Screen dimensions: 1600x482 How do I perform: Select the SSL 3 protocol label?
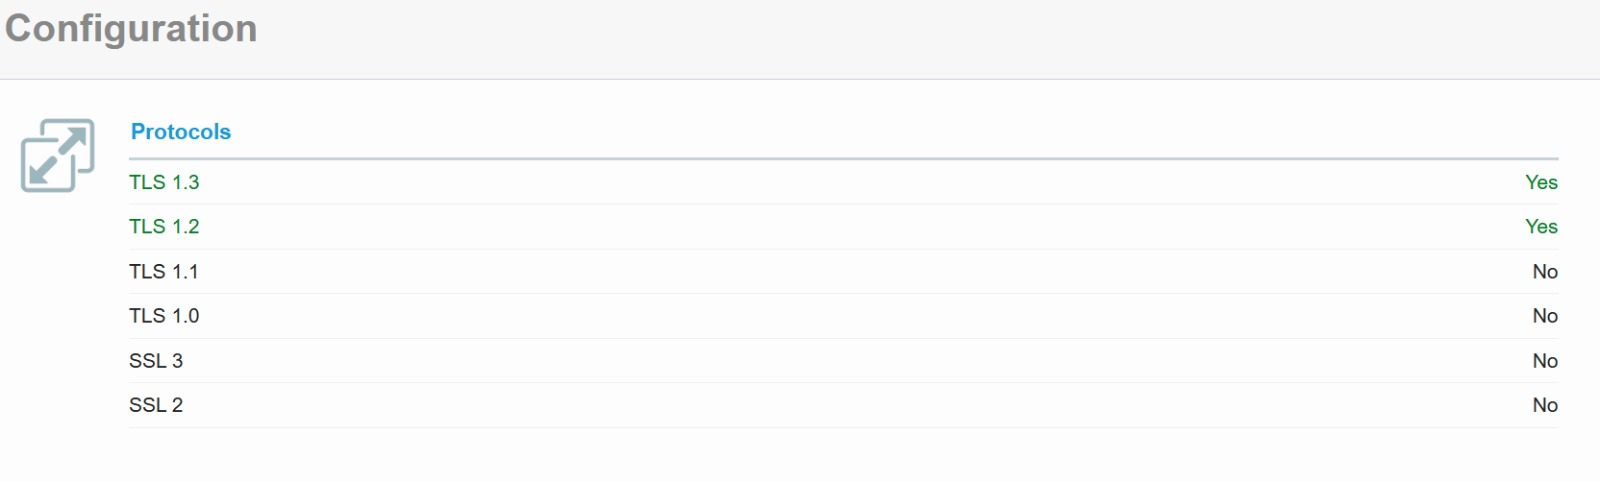click(x=156, y=360)
